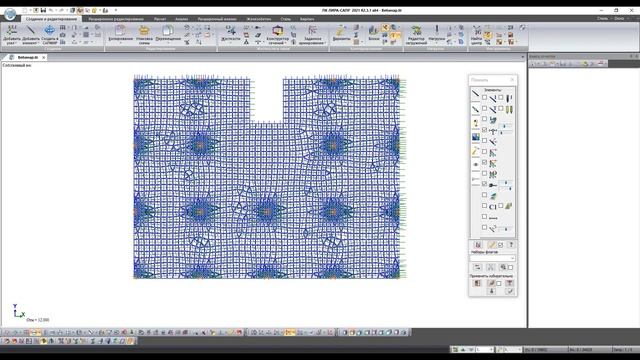Screen dimensions: 640x360
Task: Click the Найти центр icon
Action: tap(476, 35)
